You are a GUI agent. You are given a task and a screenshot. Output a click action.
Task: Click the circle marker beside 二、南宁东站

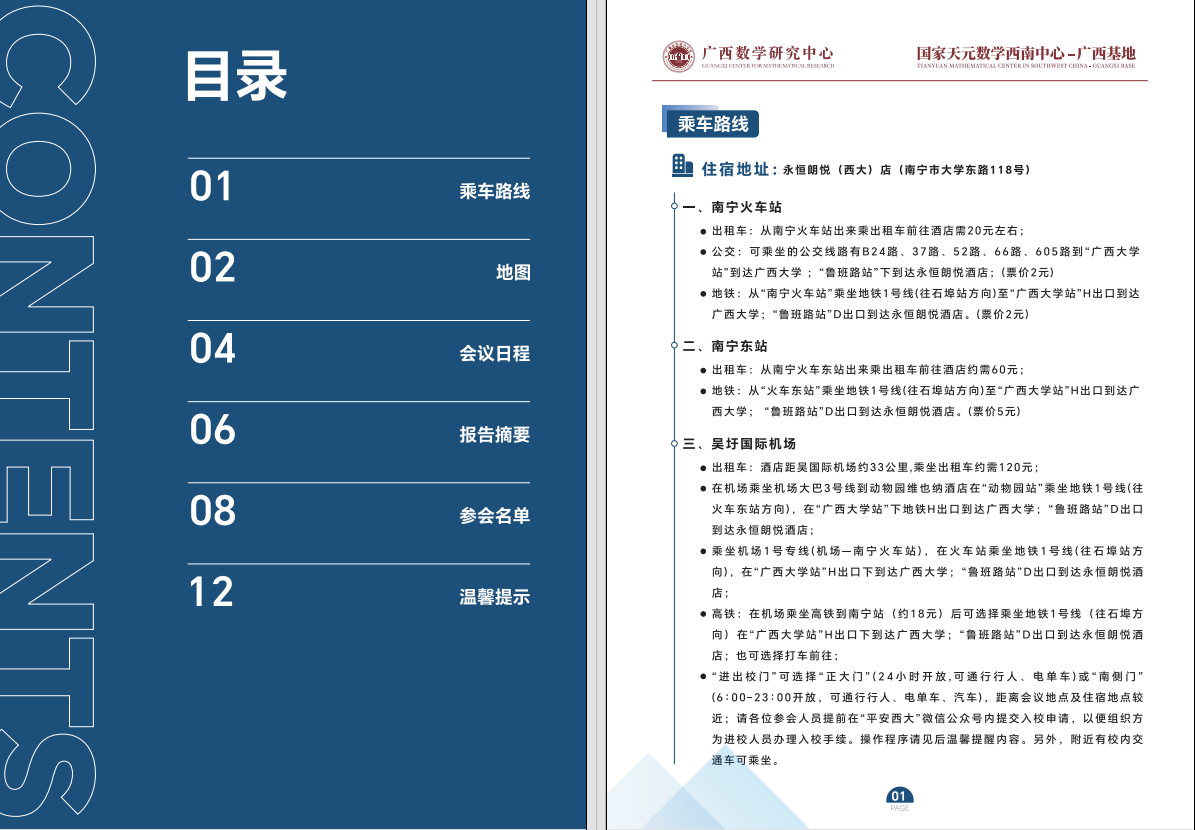pyautogui.click(x=675, y=346)
